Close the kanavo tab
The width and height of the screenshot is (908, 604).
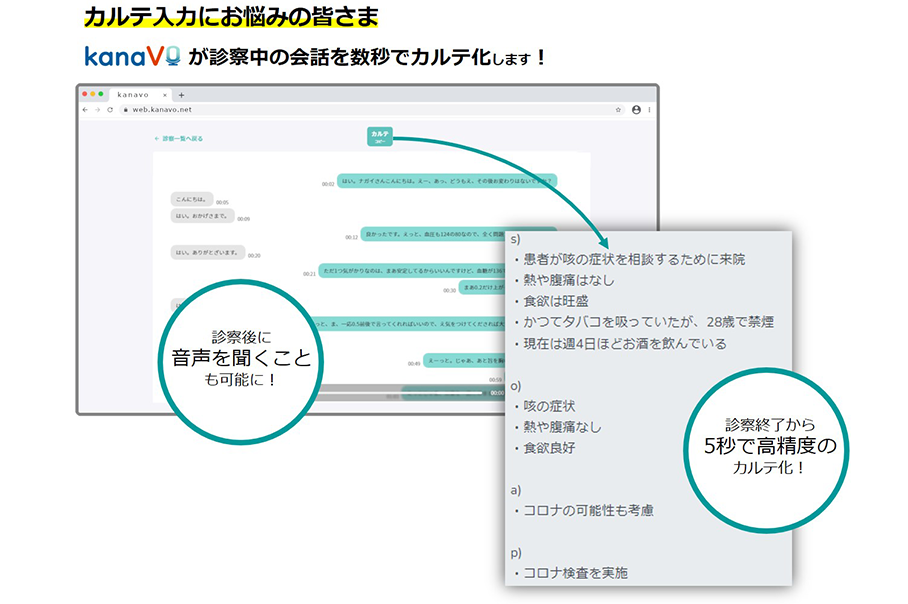point(165,95)
